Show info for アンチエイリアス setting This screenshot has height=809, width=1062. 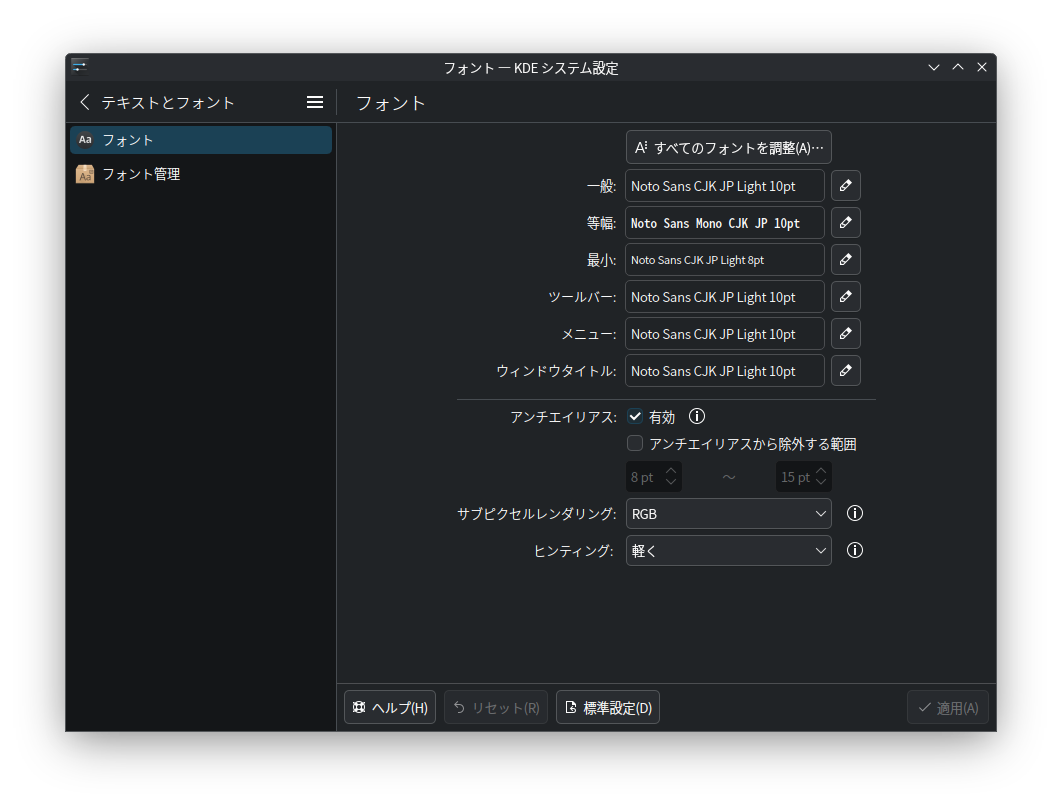pos(697,417)
